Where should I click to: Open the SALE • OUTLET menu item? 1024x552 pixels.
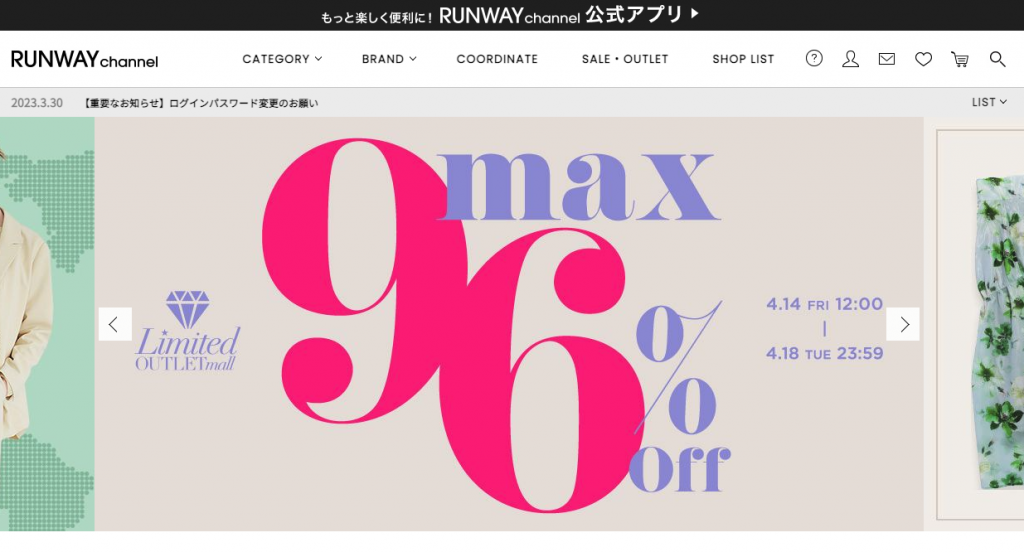tap(625, 59)
